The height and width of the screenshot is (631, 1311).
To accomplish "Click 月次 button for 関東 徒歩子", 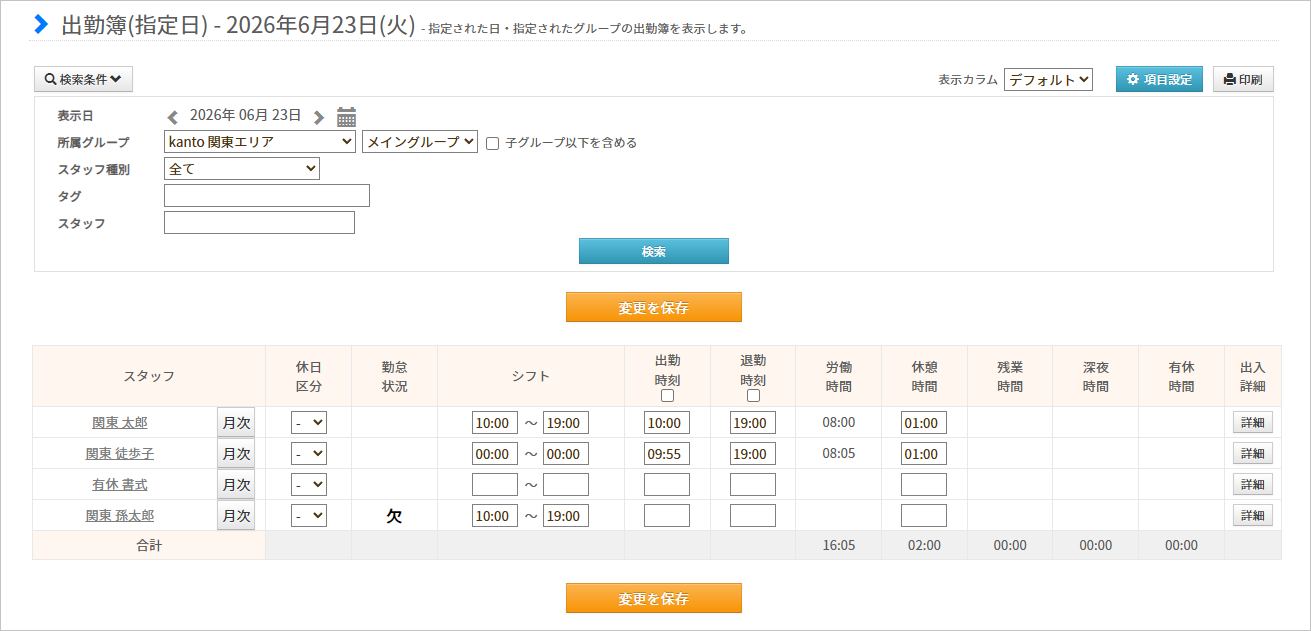I will point(236,454).
